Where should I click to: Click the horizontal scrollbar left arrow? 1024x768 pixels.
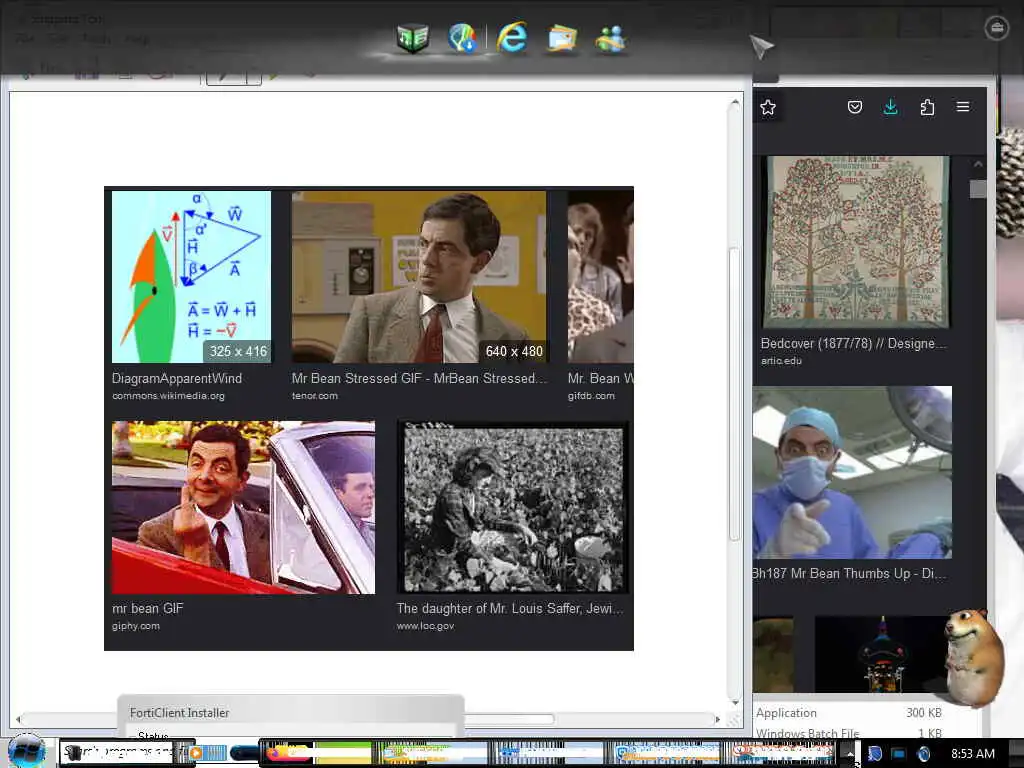click(x=18, y=719)
